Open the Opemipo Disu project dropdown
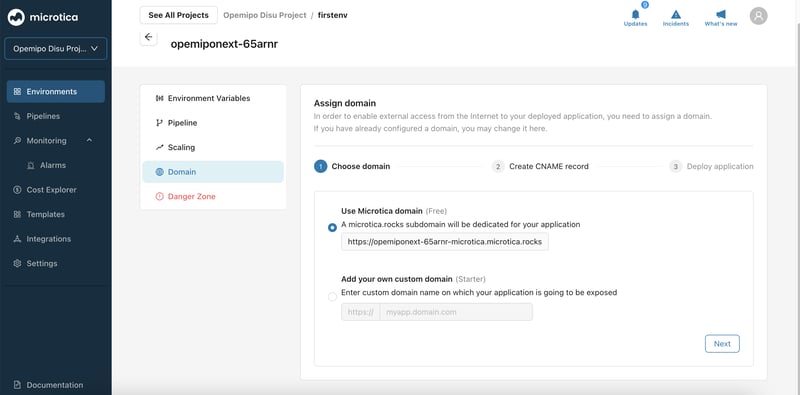This screenshot has height=395, width=800. point(56,49)
